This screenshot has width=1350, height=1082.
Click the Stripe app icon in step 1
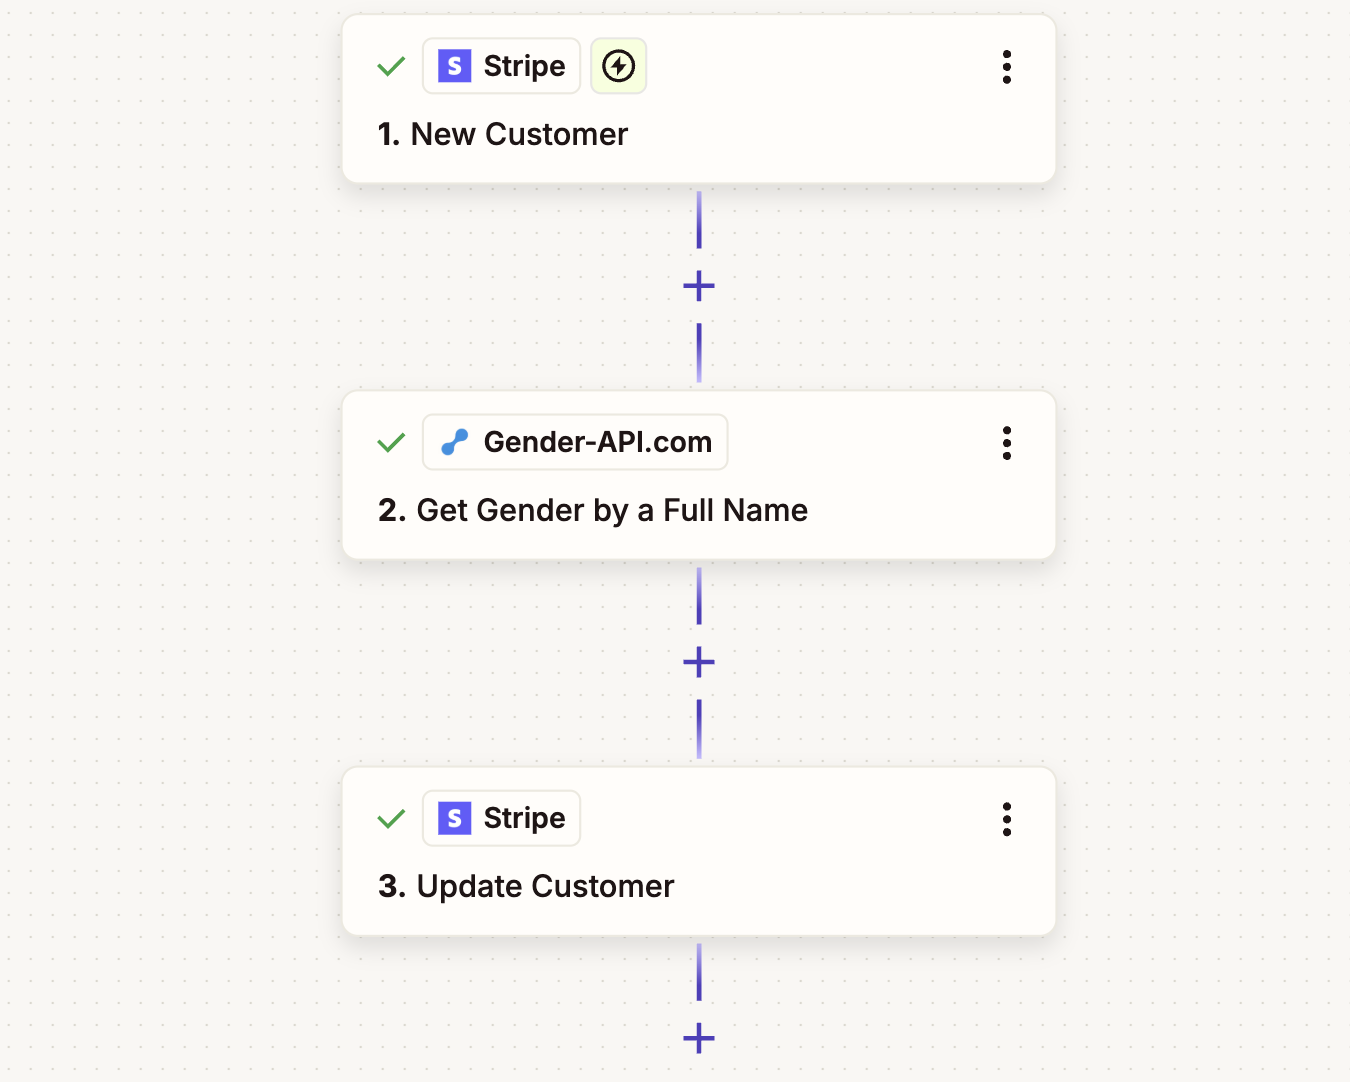pyautogui.click(x=455, y=66)
